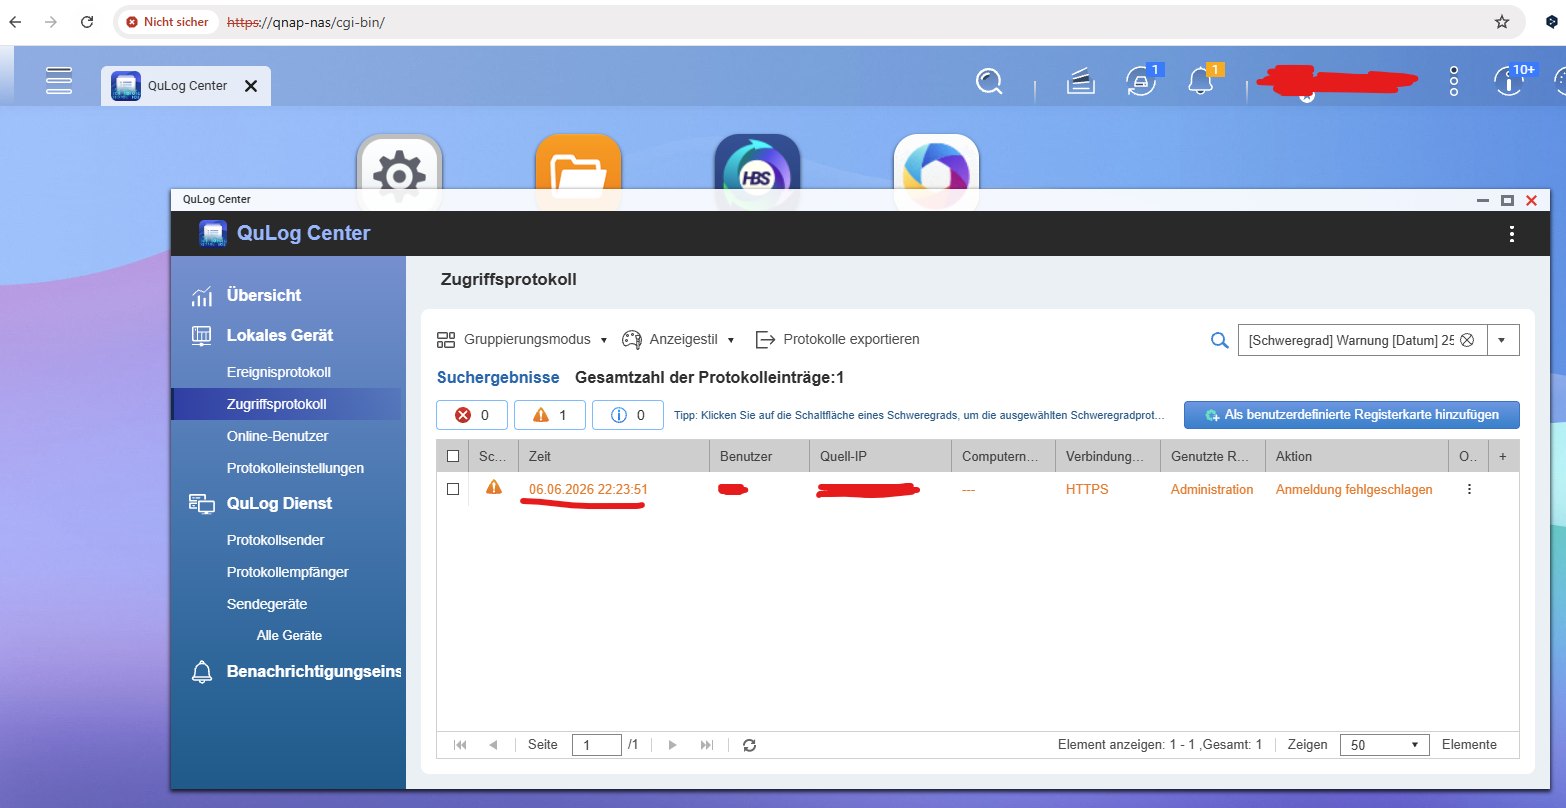Expand the Anzeigestil dropdown
This screenshot has height=808, width=1566.
coord(679,339)
